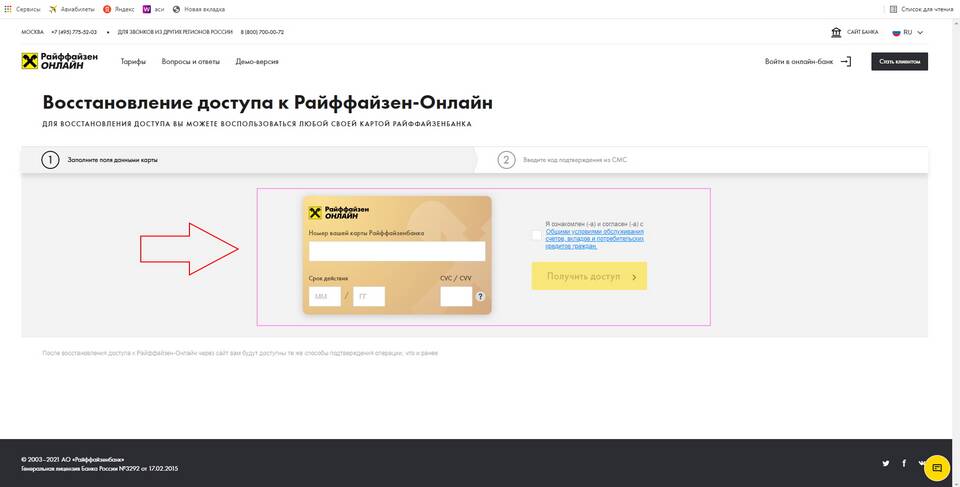Open the Авиабилеты bookmark with plane icon
This screenshot has width=960, height=487.
(x=72, y=9)
